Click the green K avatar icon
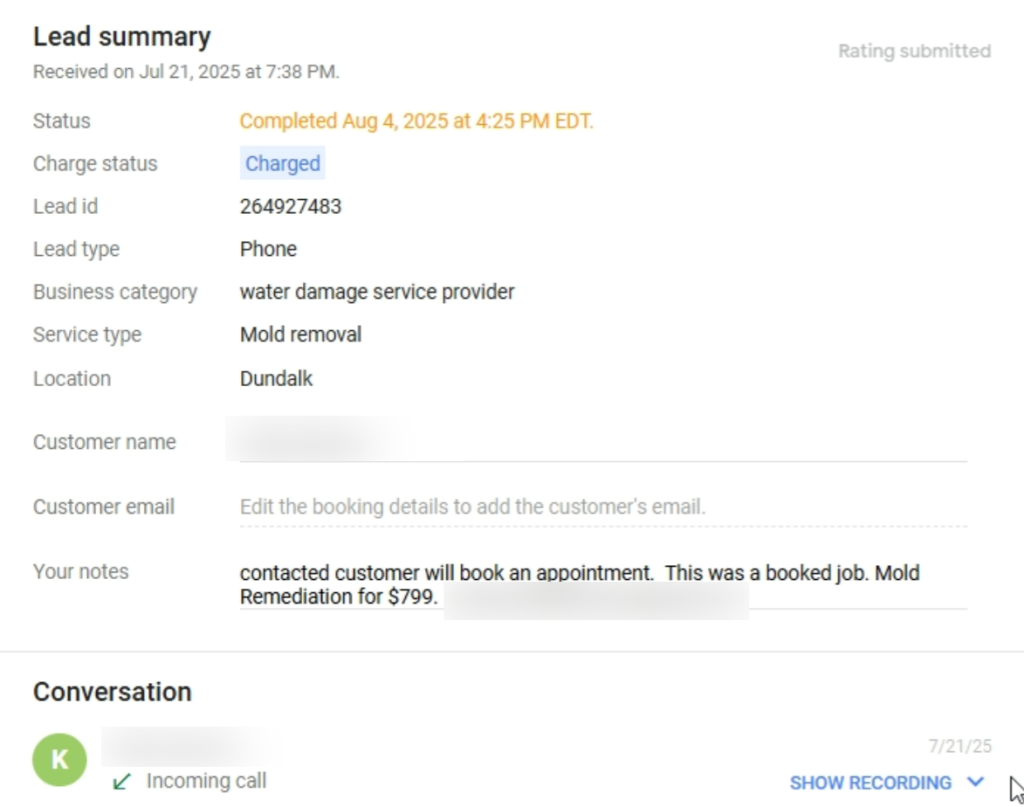Image resolution: width=1024 pixels, height=807 pixels. (x=60, y=759)
